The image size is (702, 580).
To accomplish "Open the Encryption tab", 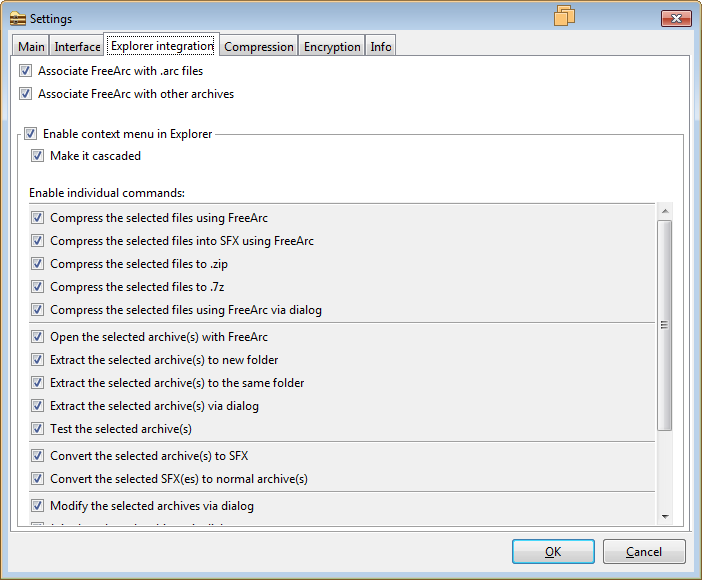I will tap(332, 47).
